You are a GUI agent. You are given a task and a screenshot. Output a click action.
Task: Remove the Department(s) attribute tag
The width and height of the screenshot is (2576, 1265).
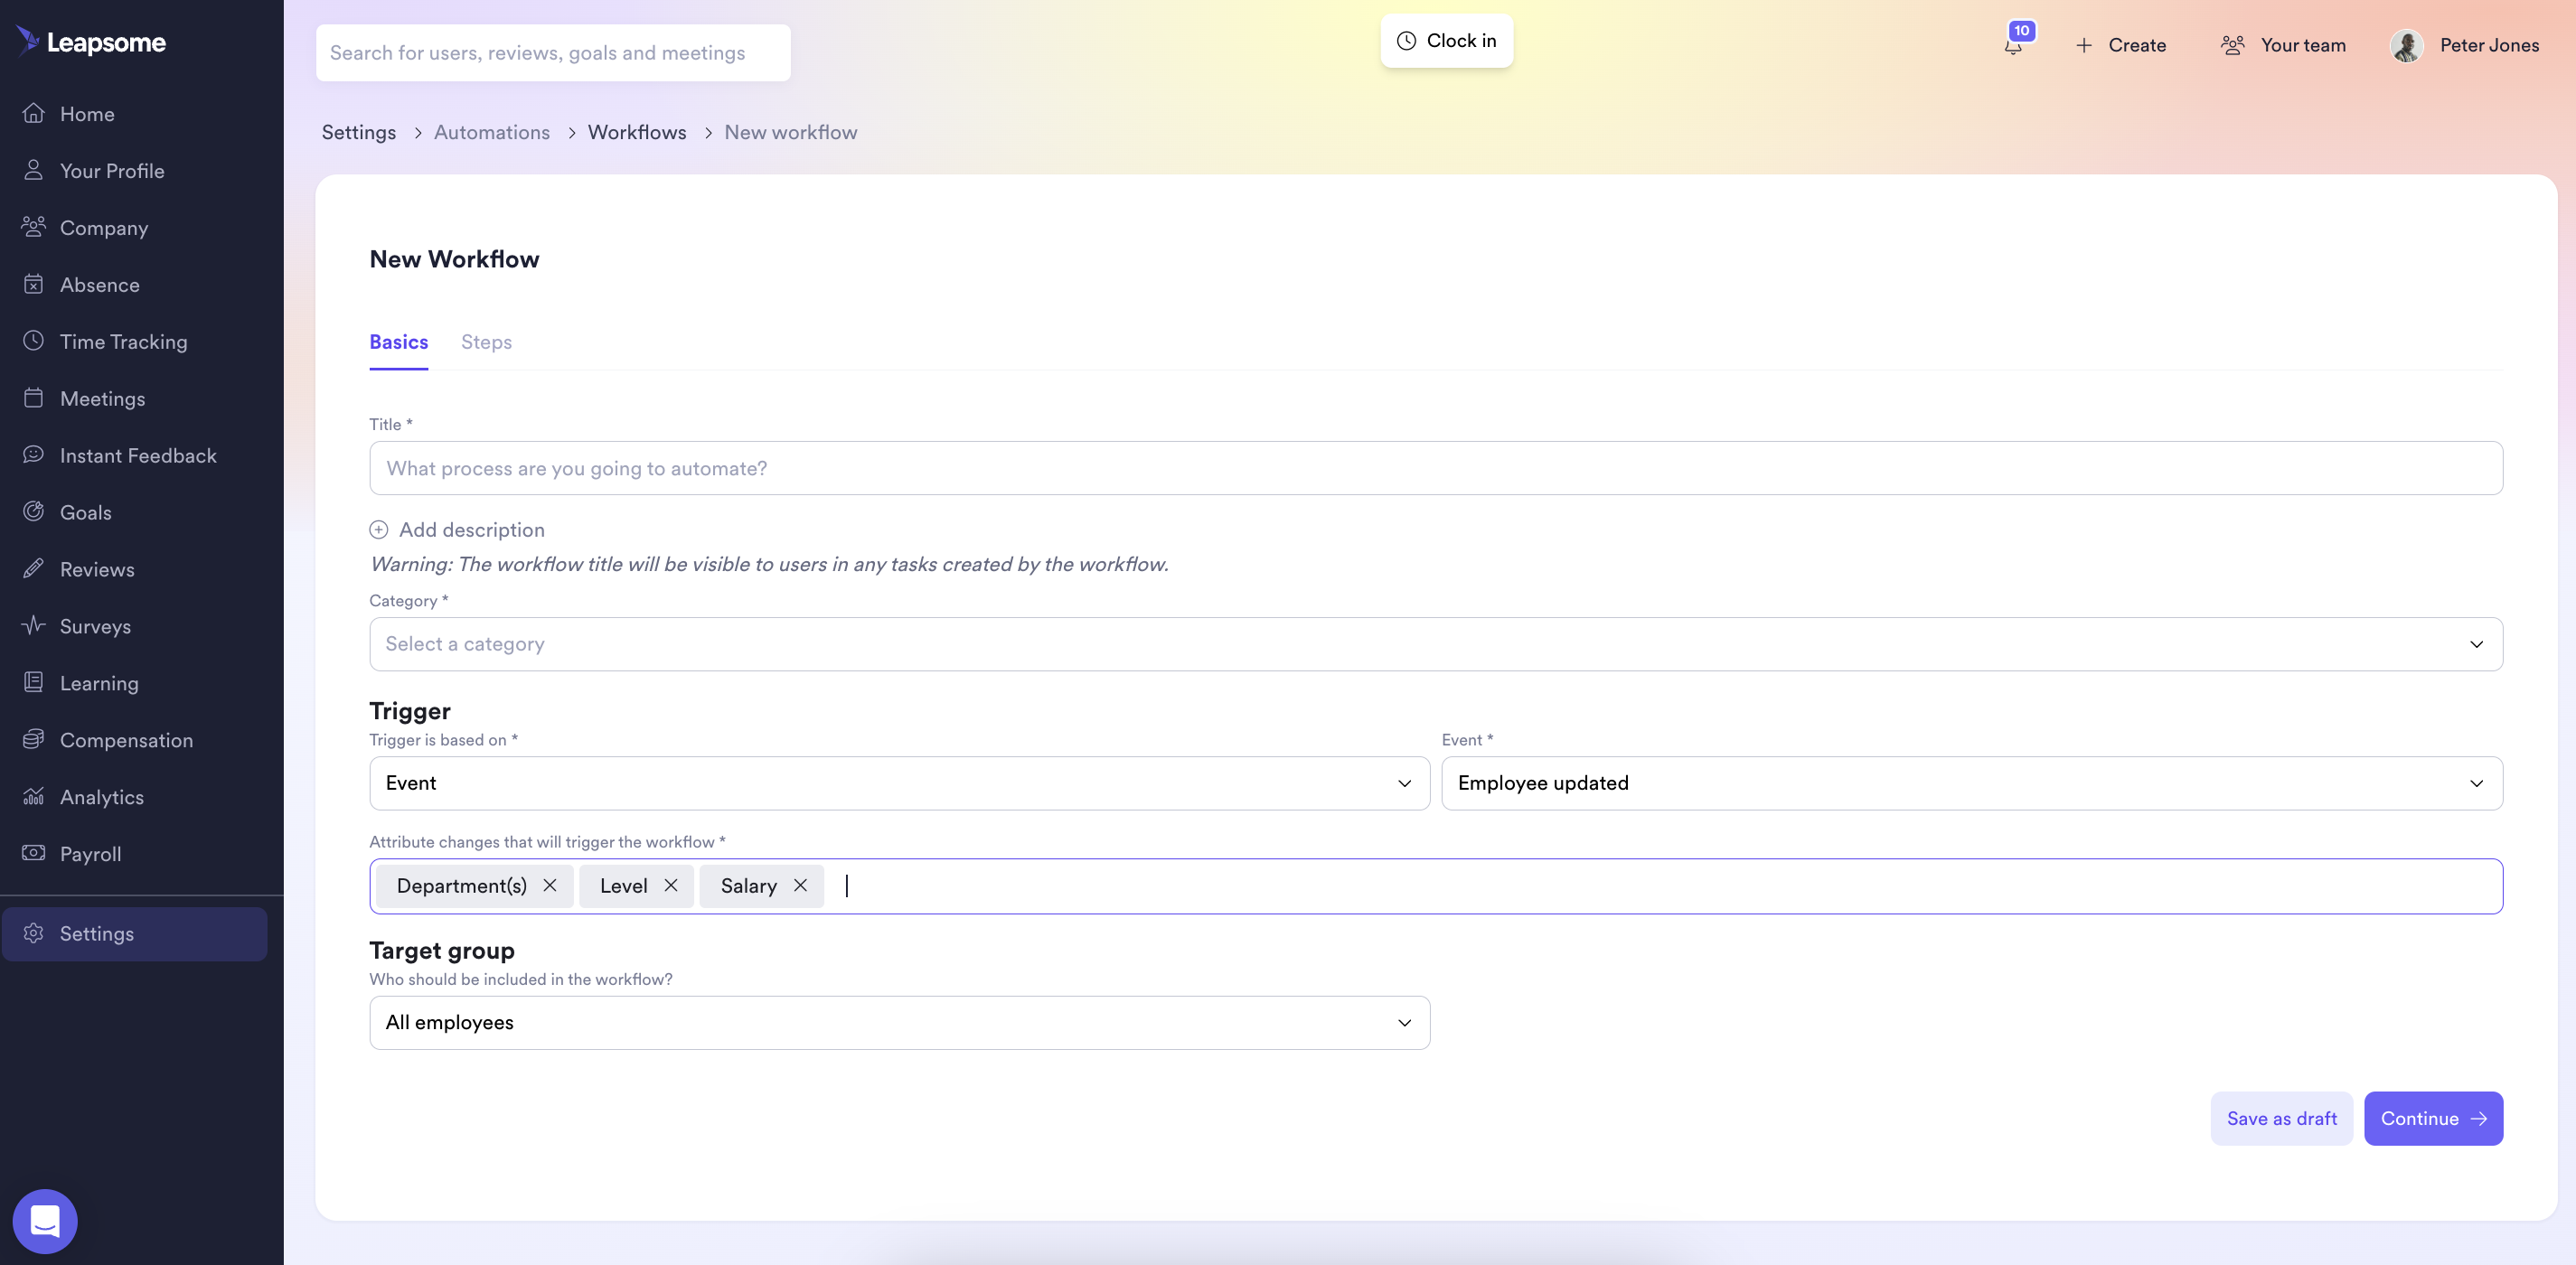pos(550,886)
